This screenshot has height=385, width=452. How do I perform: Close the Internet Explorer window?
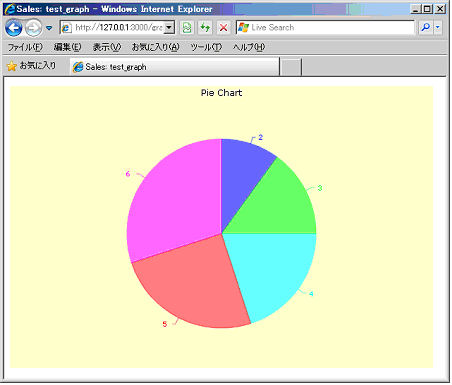[440, 9]
